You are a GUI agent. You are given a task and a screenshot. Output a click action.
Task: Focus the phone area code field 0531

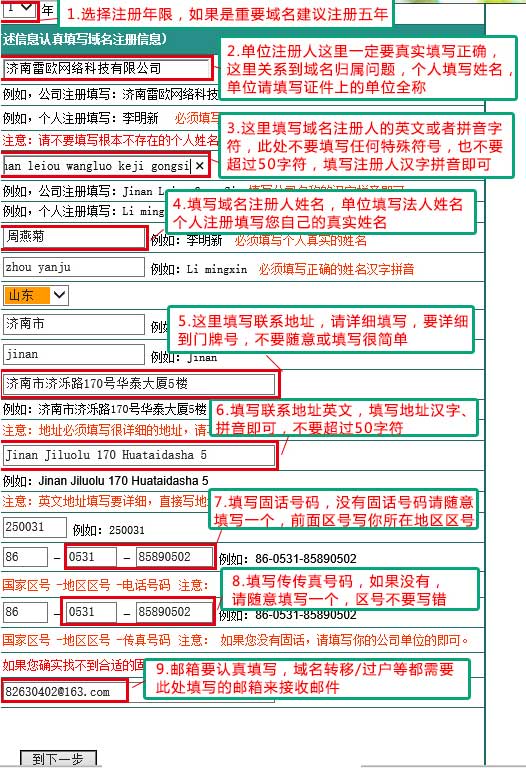point(92,557)
